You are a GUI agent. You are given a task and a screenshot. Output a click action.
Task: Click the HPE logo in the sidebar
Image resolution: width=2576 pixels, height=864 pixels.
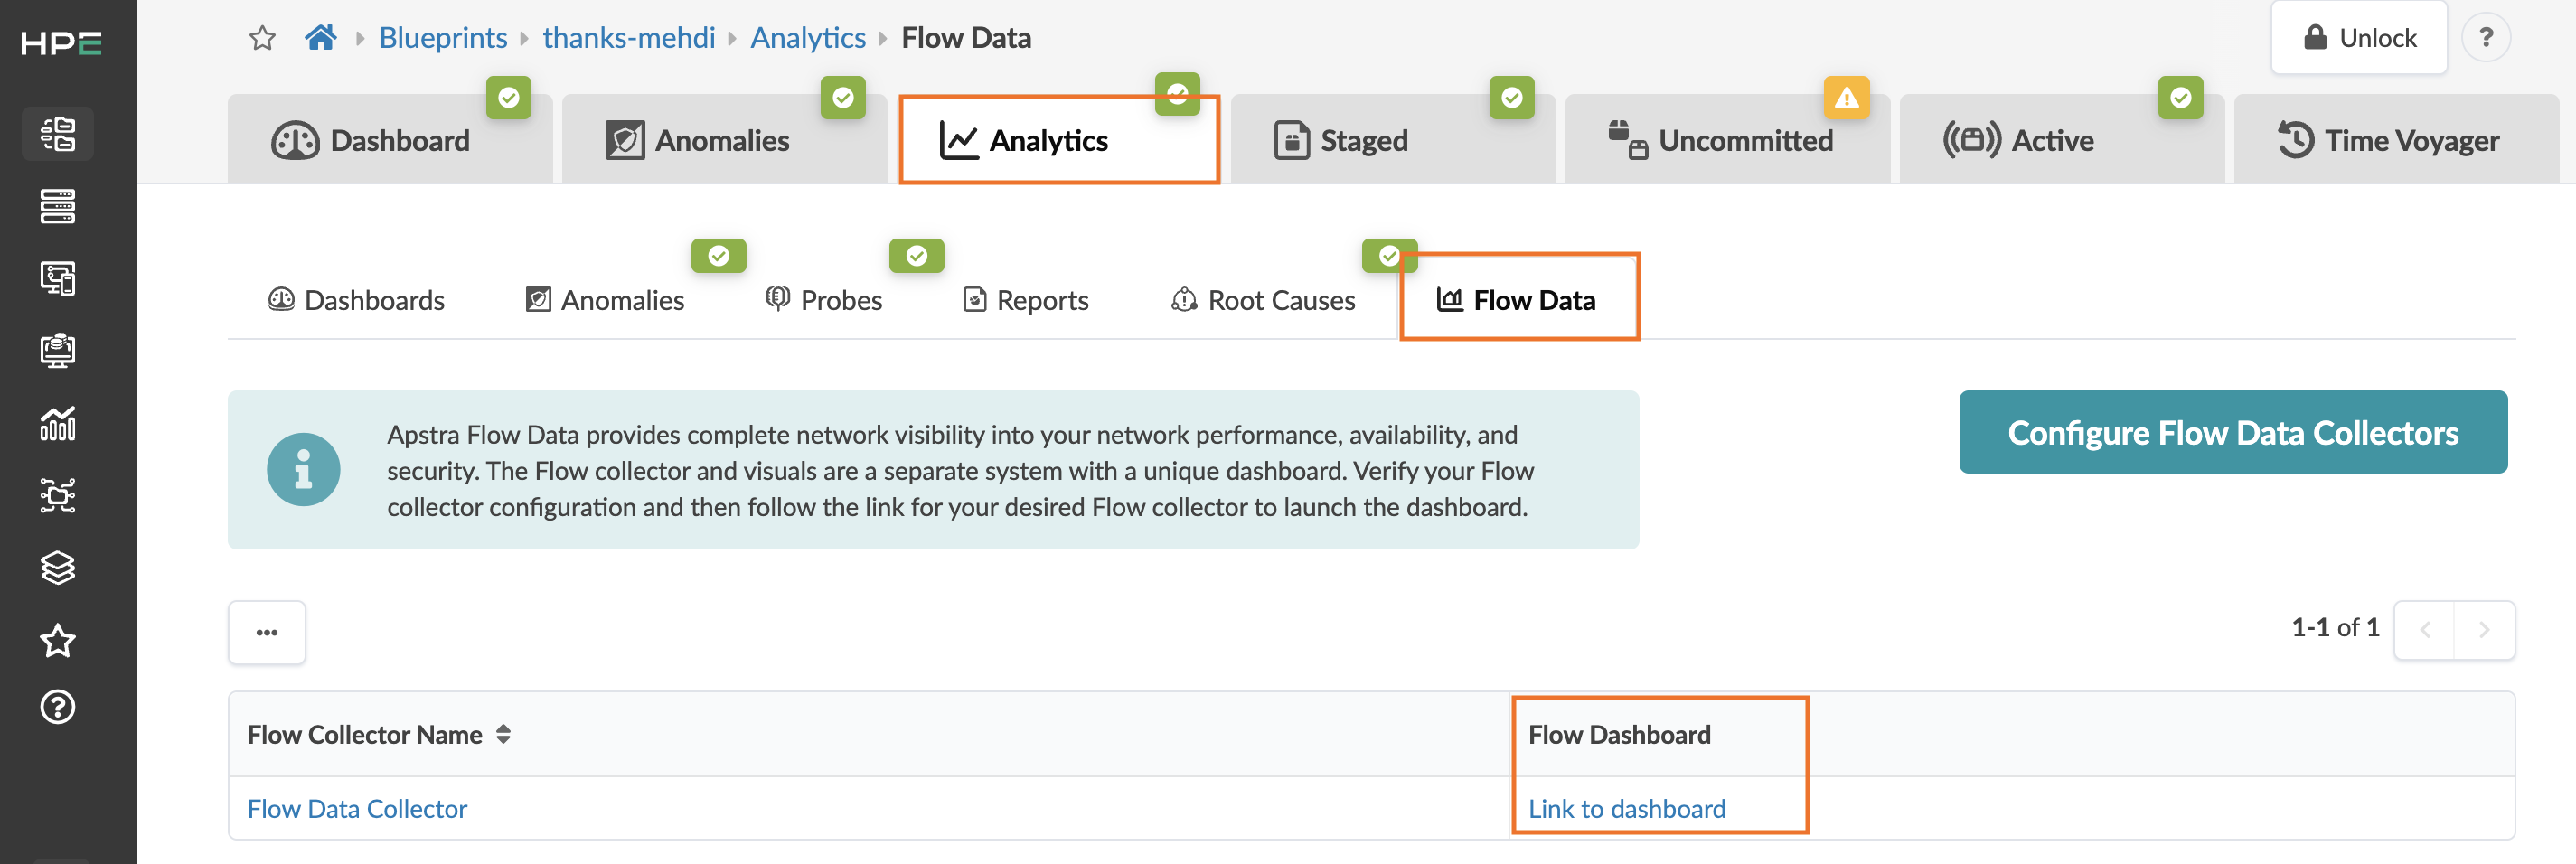pos(61,43)
